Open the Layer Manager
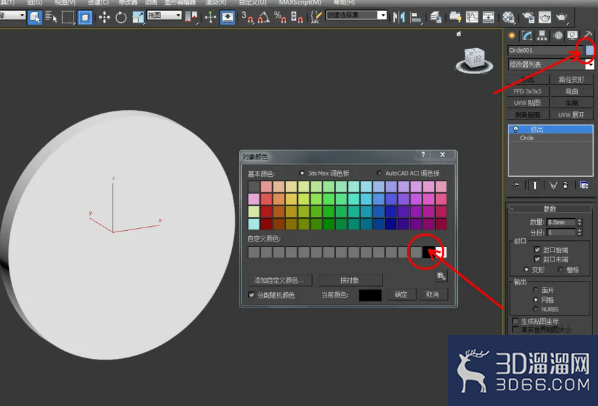Viewport: 598px width, 406px height. coord(436,17)
